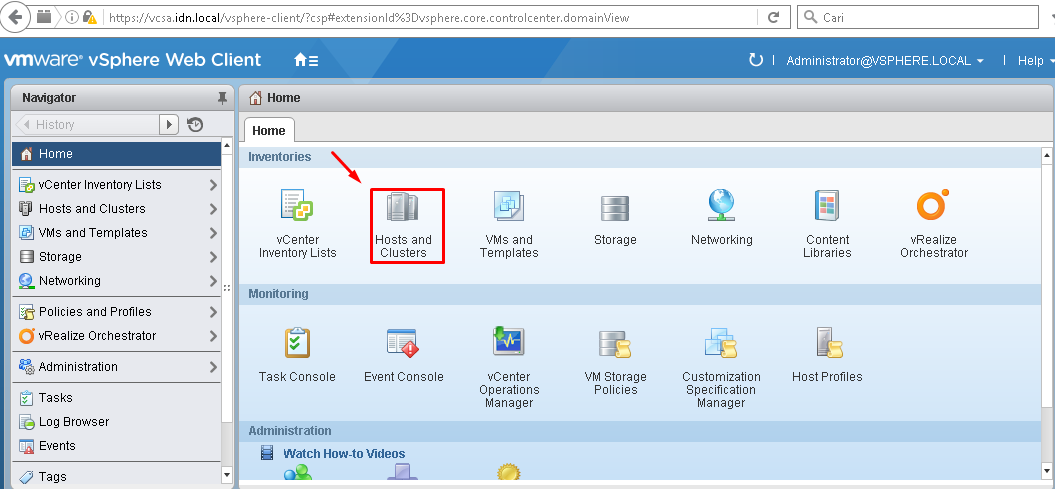Click Navigator scrollbar down arrow
The width and height of the screenshot is (1055, 489).
point(227,475)
